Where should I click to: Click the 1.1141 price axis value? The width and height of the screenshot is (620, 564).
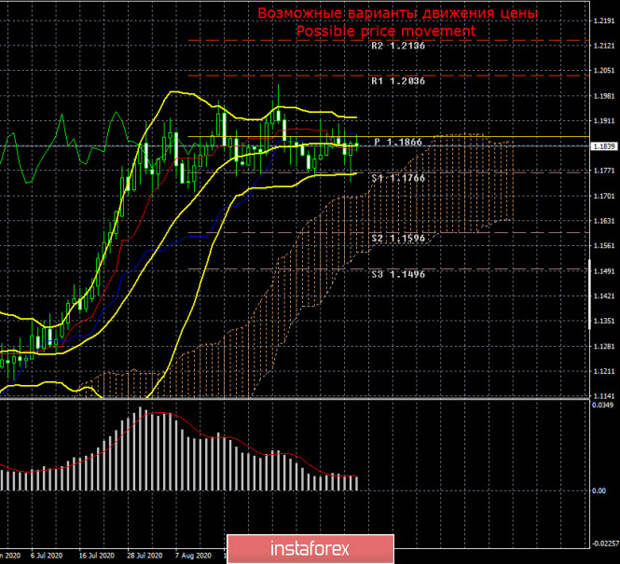click(604, 396)
